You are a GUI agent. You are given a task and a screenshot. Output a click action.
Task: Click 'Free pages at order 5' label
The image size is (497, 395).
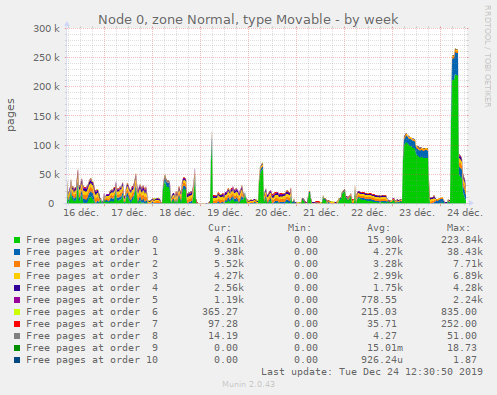(x=92, y=300)
